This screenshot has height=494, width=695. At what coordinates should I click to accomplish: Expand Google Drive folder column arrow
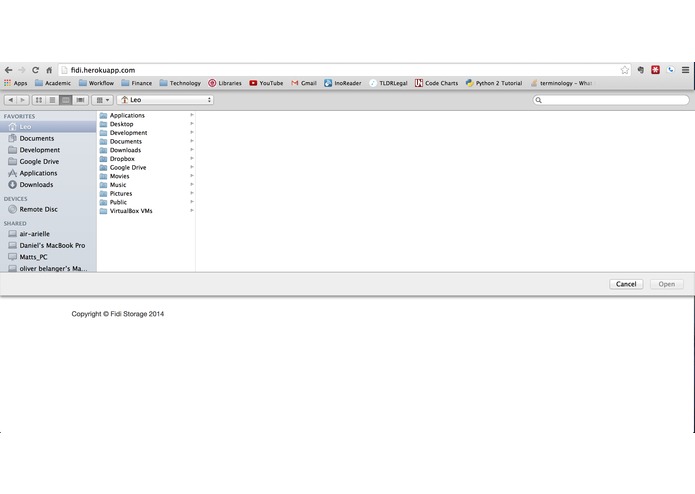tap(192, 167)
